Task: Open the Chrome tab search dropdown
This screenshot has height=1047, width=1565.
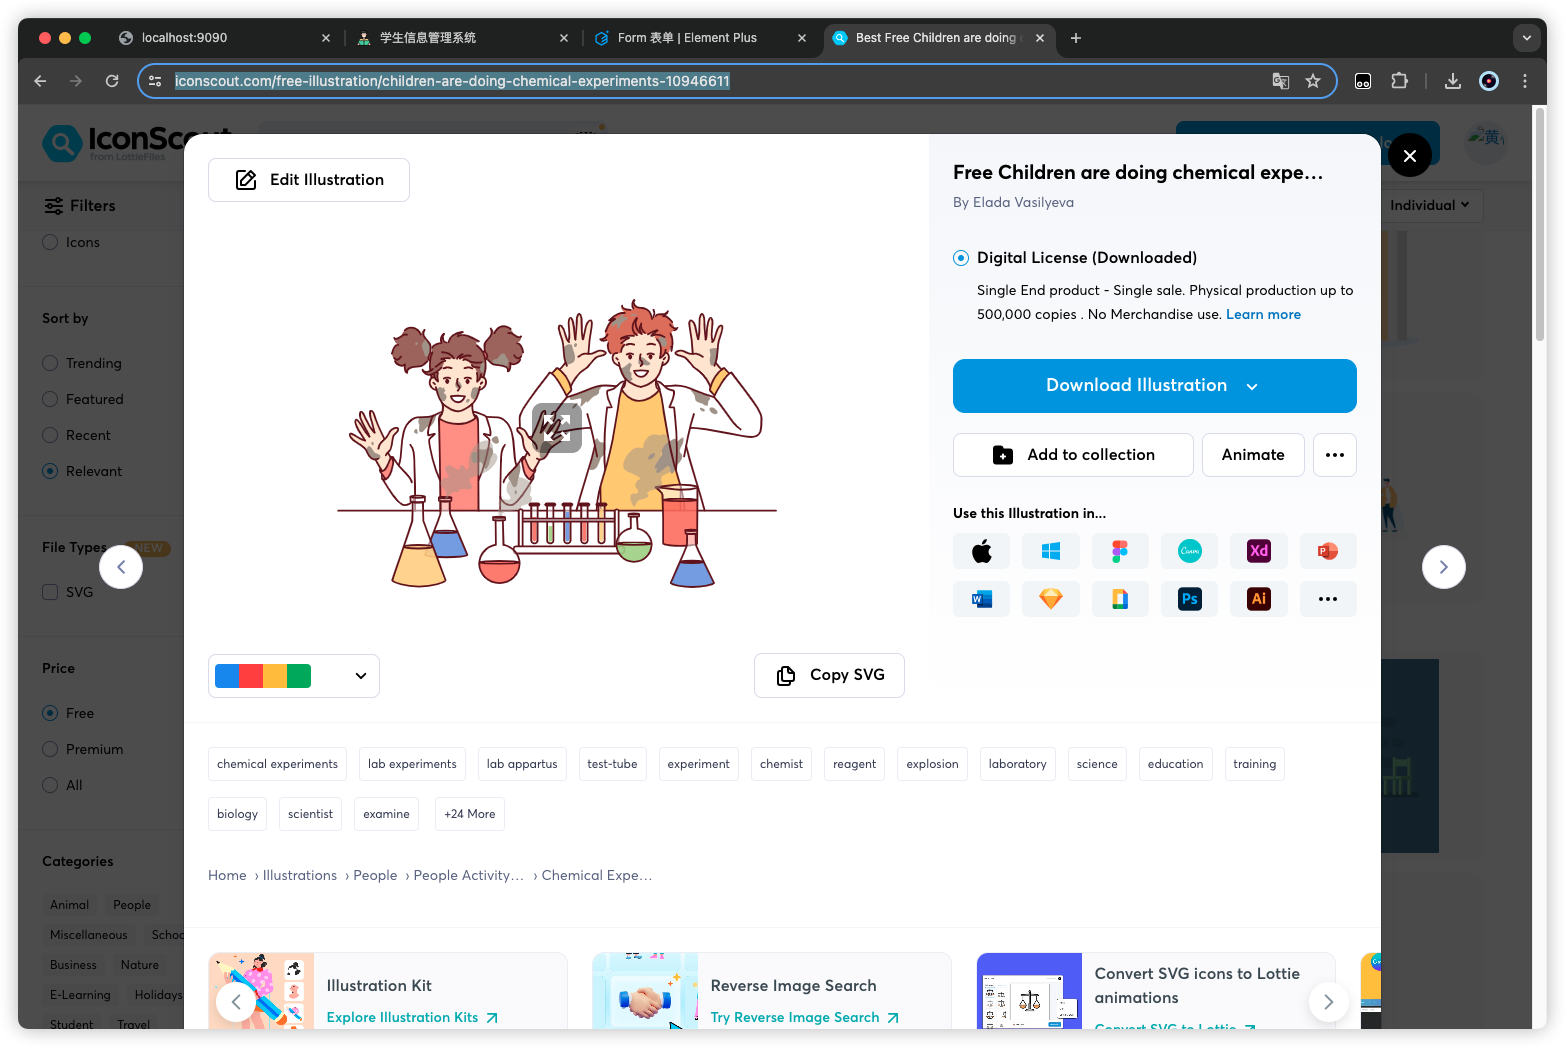Action: point(1526,38)
